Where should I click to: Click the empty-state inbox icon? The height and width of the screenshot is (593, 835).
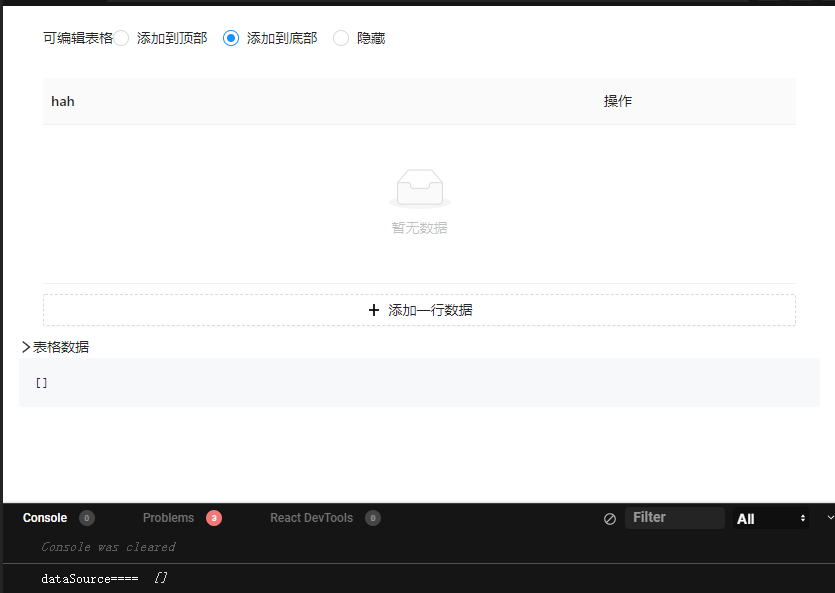pyautogui.click(x=419, y=186)
